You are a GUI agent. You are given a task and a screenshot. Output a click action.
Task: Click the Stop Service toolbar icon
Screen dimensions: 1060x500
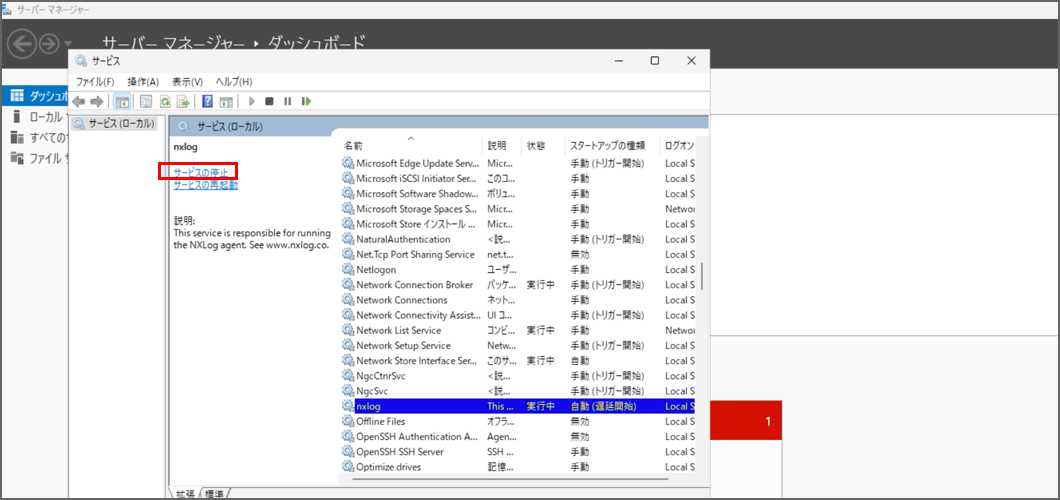tap(269, 101)
